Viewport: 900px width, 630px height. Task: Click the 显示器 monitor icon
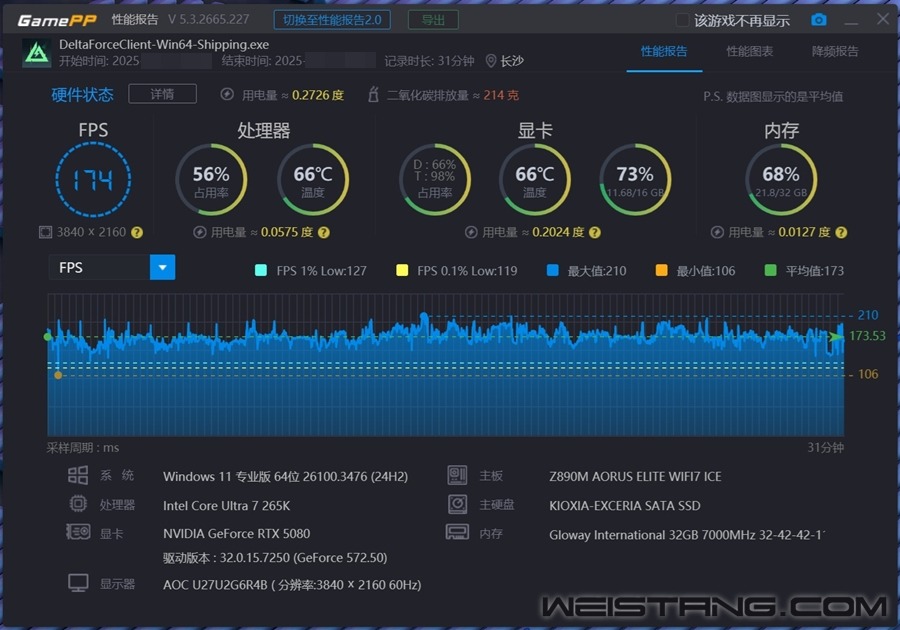click(x=78, y=583)
